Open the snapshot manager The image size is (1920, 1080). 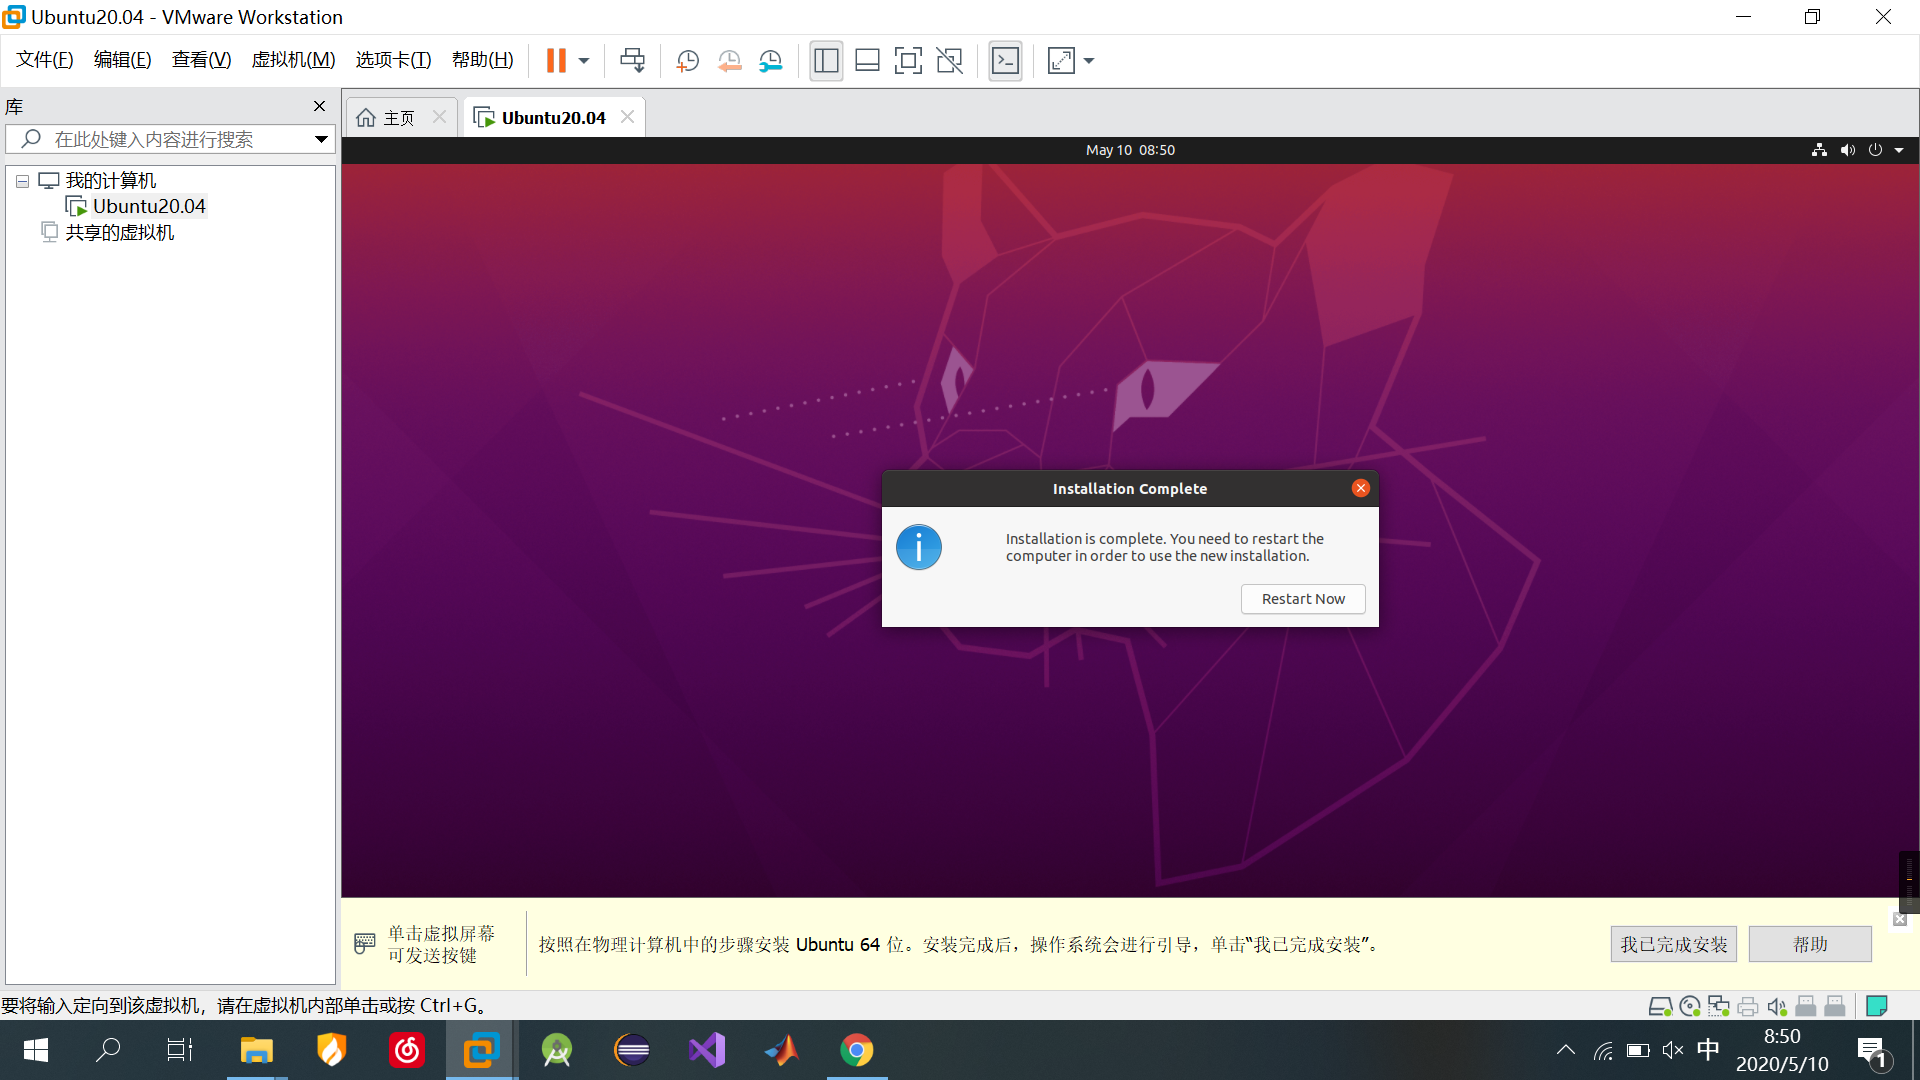pos(770,61)
